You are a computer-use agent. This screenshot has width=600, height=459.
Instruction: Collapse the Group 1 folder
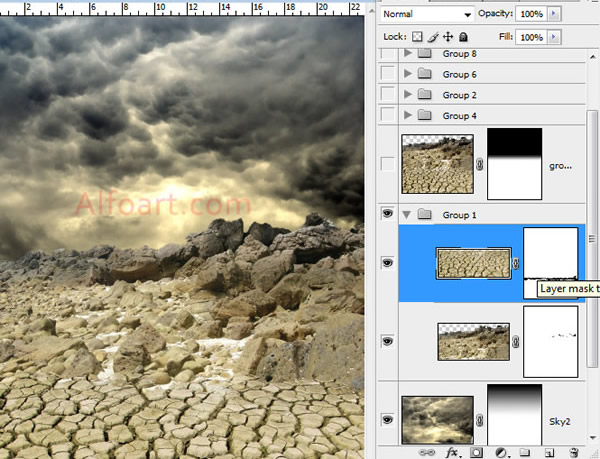pyautogui.click(x=407, y=214)
